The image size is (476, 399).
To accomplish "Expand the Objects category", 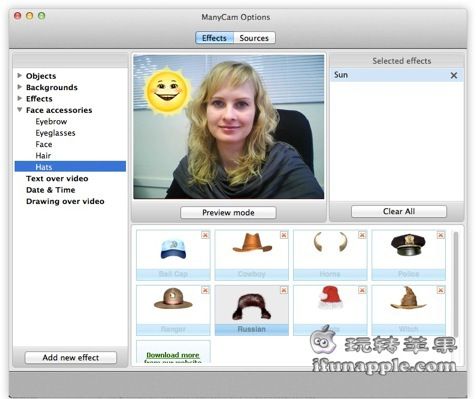I will click(20, 76).
